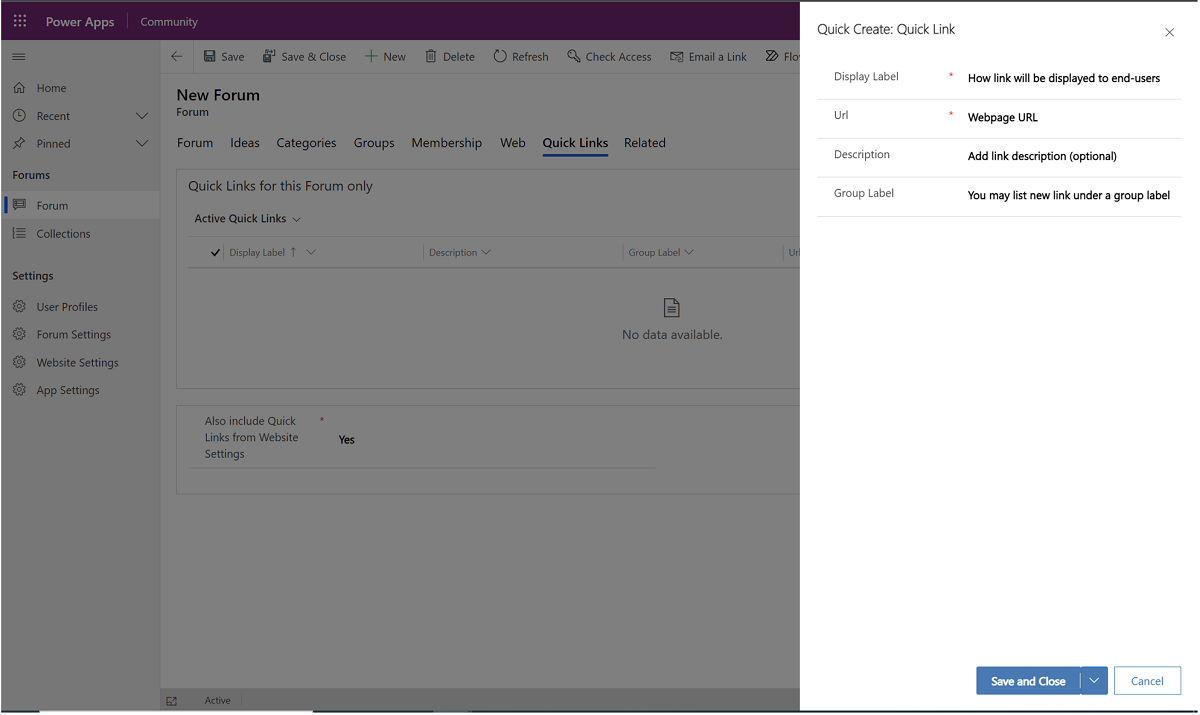Collapse the site map hamburger menu
The height and width of the screenshot is (715, 1200).
point(19,57)
